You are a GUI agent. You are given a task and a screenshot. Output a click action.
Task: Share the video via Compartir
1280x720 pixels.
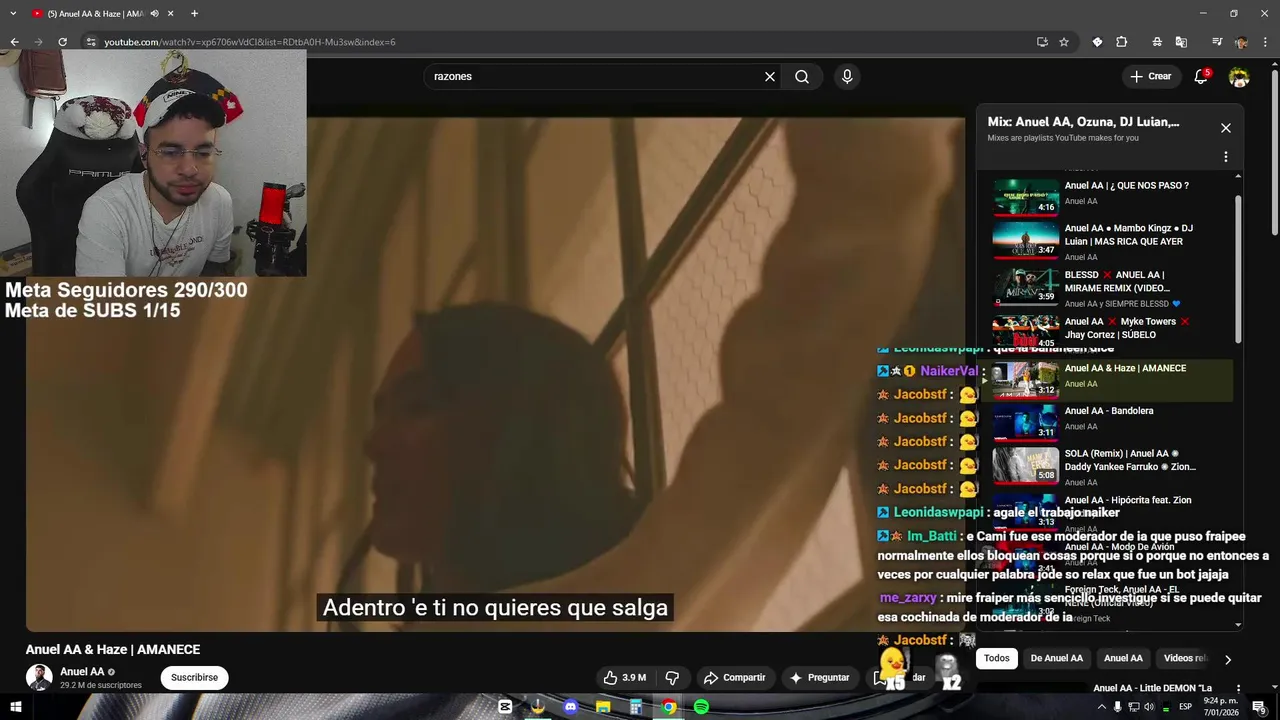click(x=734, y=677)
